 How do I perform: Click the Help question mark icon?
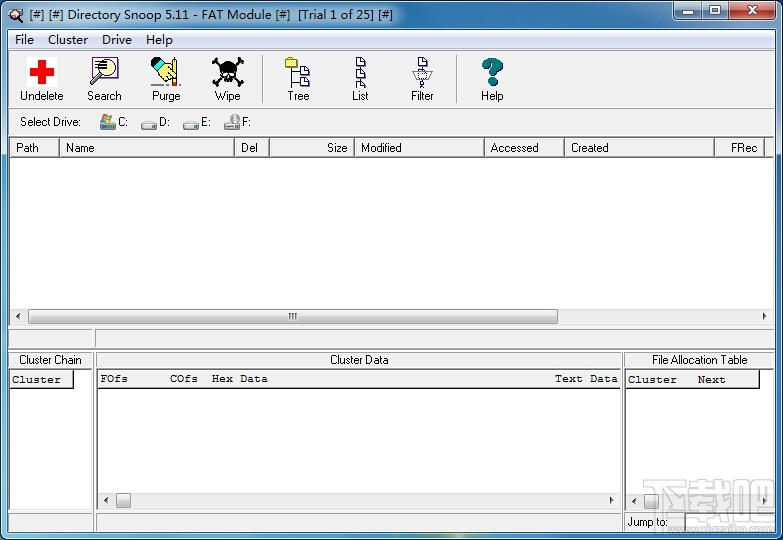(x=492, y=72)
